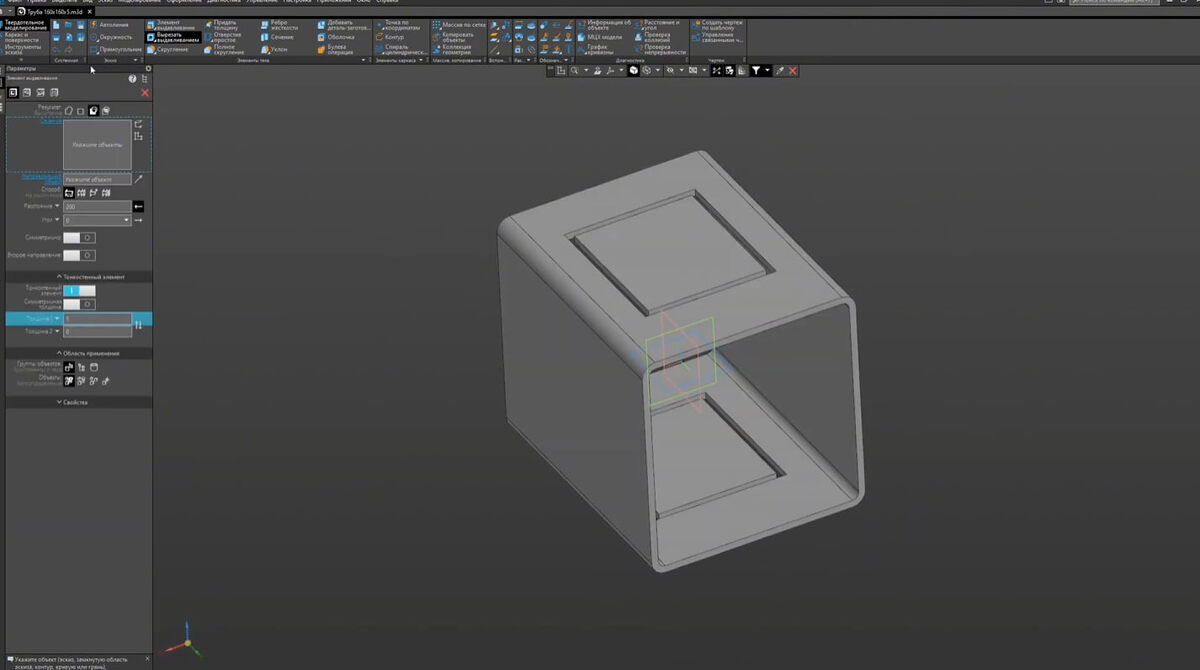The width and height of the screenshot is (1200, 670).
Task: Select the Автолиния sketch tool
Action: [109, 25]
